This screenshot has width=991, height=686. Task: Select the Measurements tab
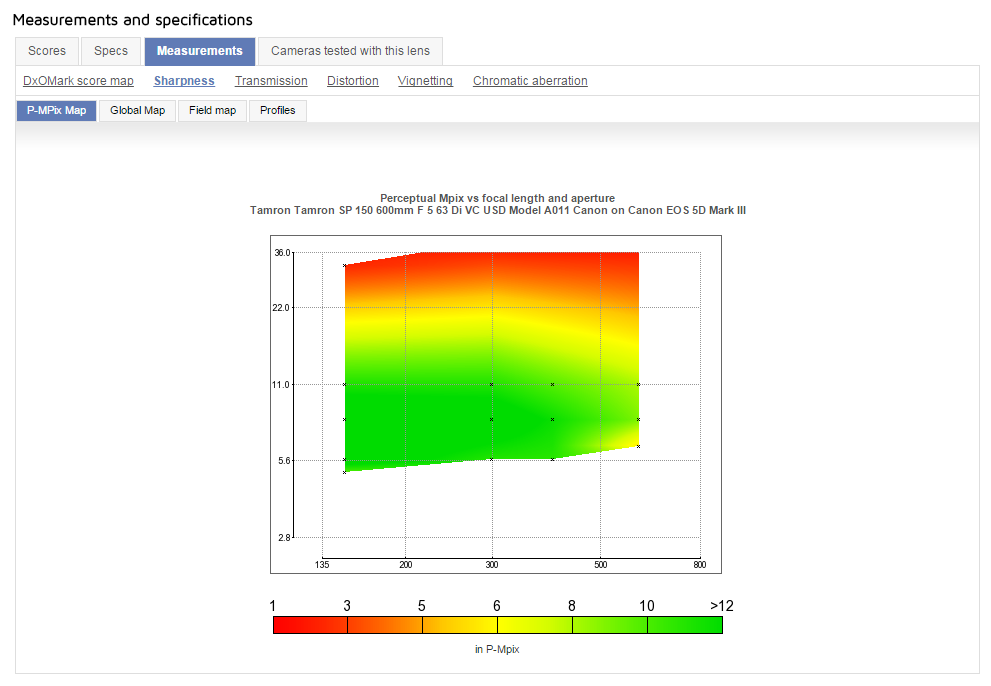(x=200, y=51)
